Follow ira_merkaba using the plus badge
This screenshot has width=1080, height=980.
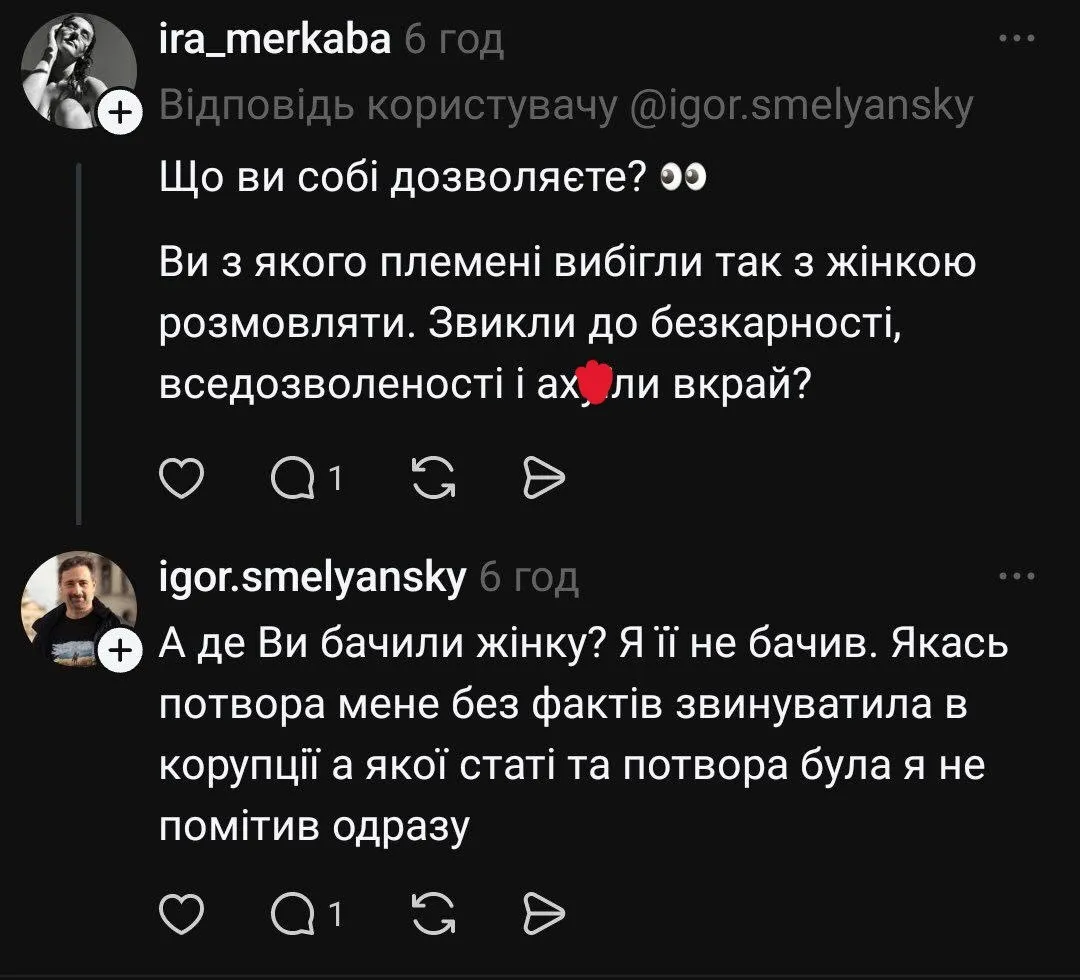[x=119, y=112]
